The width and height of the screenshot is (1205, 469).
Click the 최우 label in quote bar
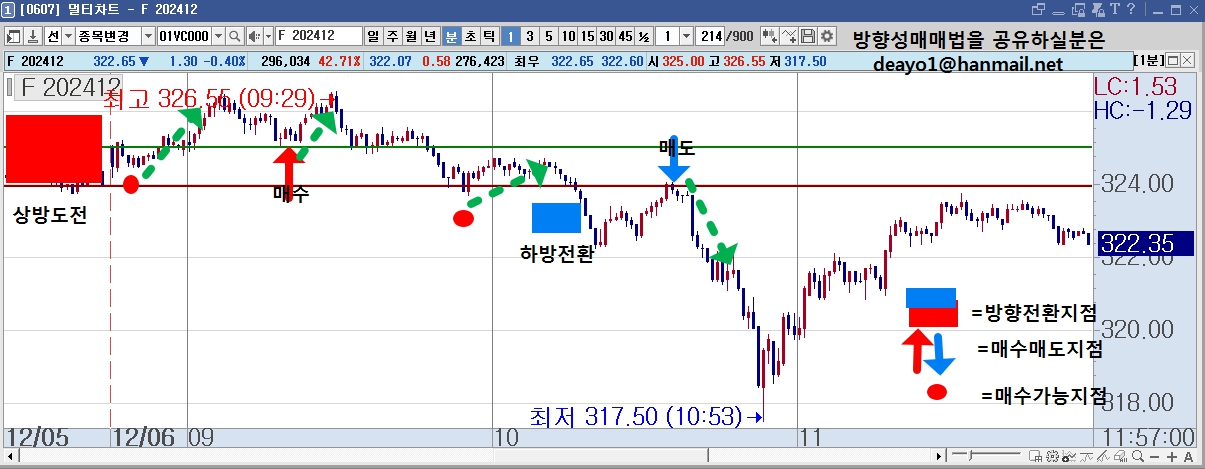529,61
